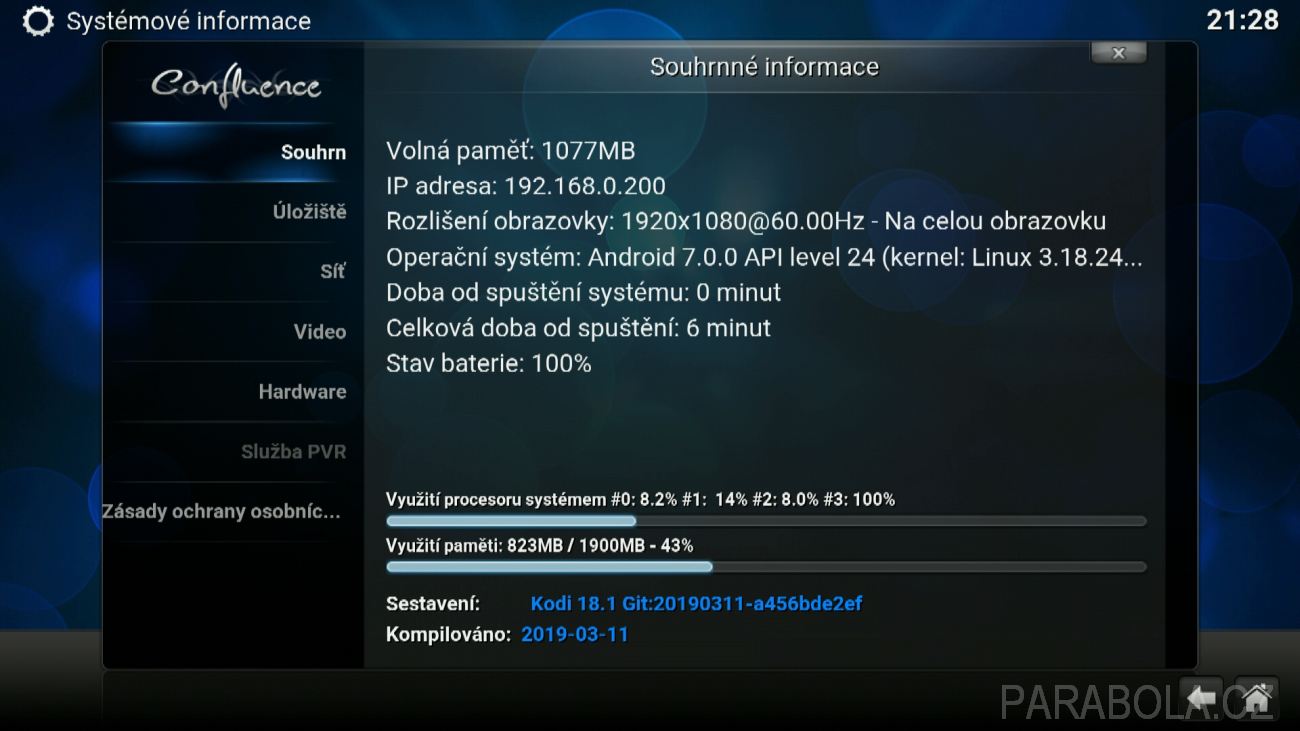The width and height of the screenshot is (1300, 731).
Task: Click the Confluence logo
Action: click(x=236, y=85)
